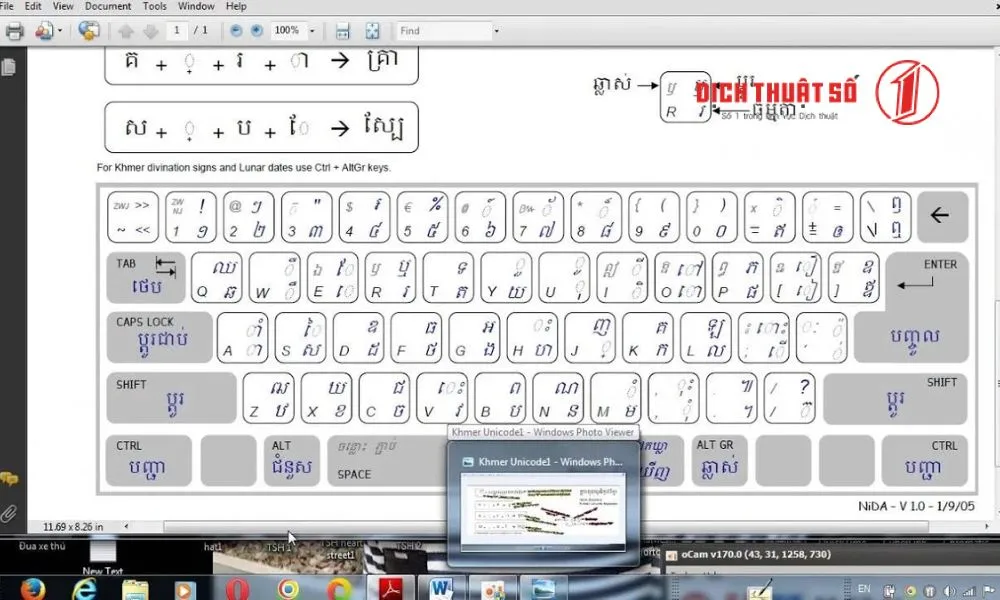Click the page number input field

[x=178, y=31]
